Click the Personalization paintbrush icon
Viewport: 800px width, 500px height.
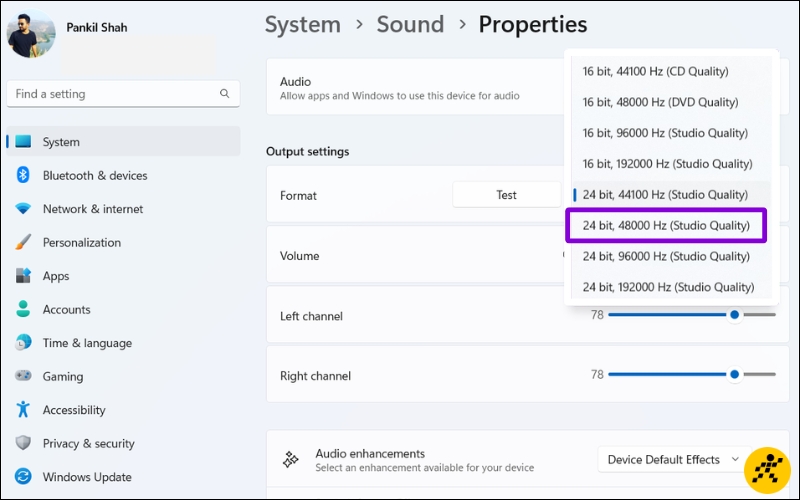(x=23, y=242)
